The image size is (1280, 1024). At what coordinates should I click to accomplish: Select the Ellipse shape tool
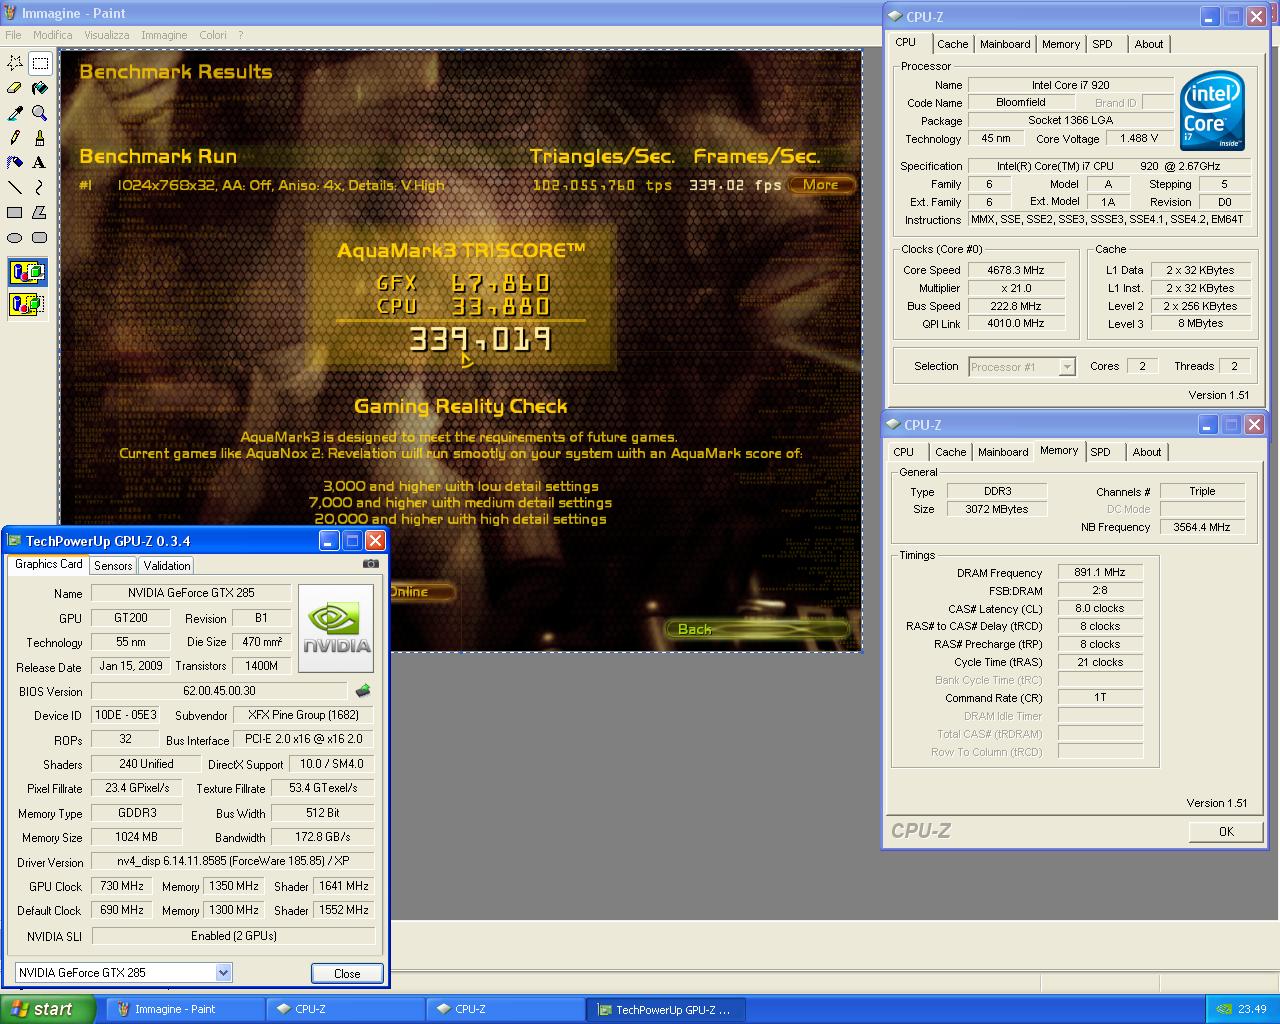15,237
